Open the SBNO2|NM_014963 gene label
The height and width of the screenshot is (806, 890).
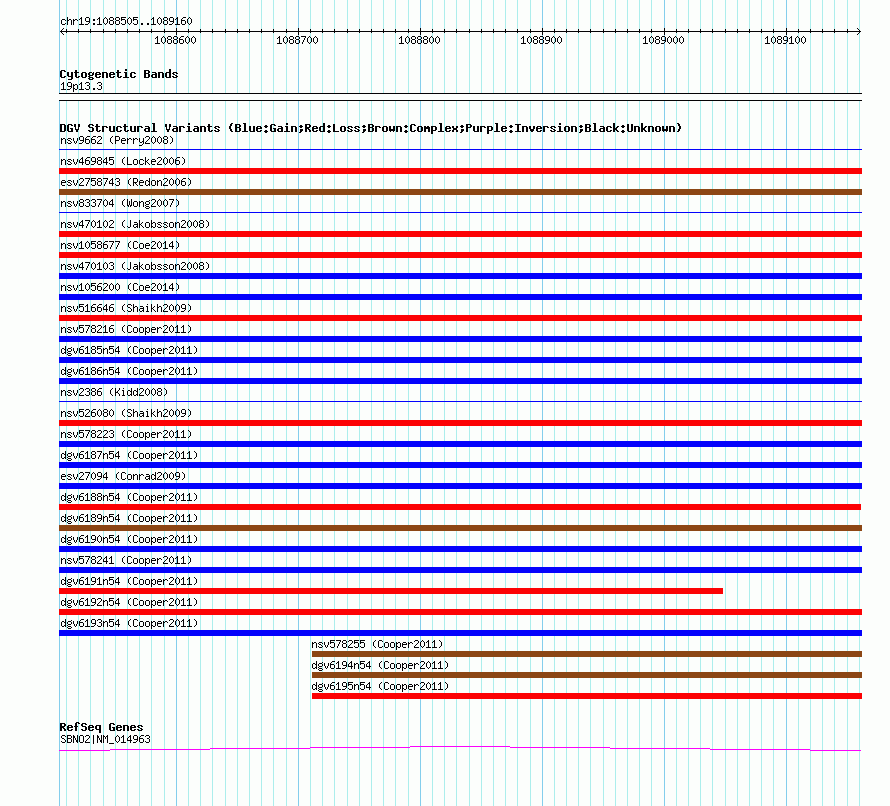(x=106, y=740)
